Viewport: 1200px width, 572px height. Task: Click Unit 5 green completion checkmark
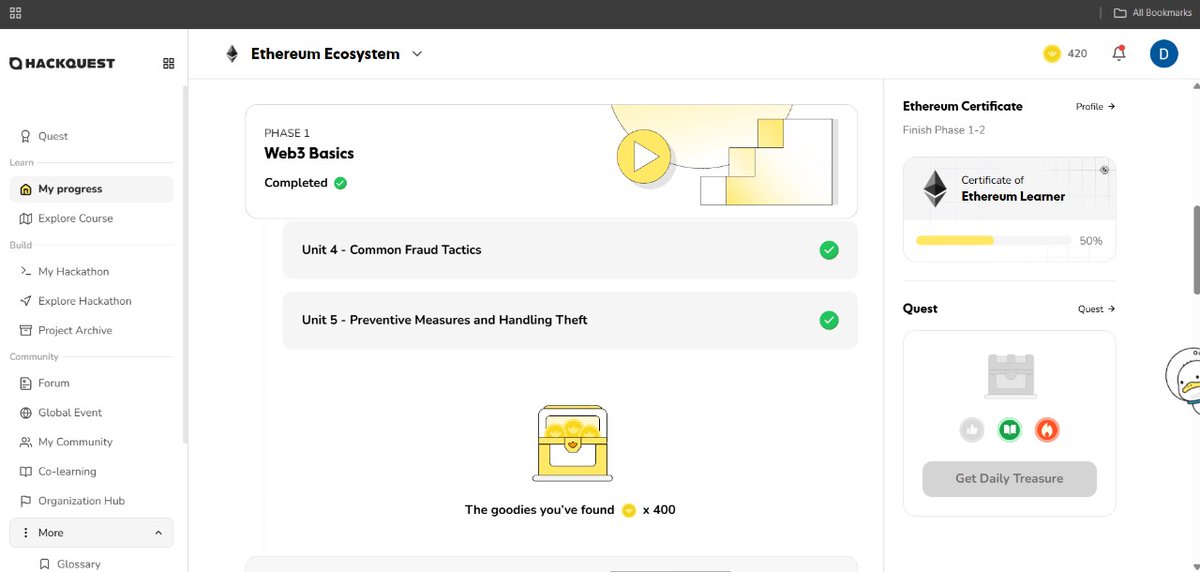[829, 320]
